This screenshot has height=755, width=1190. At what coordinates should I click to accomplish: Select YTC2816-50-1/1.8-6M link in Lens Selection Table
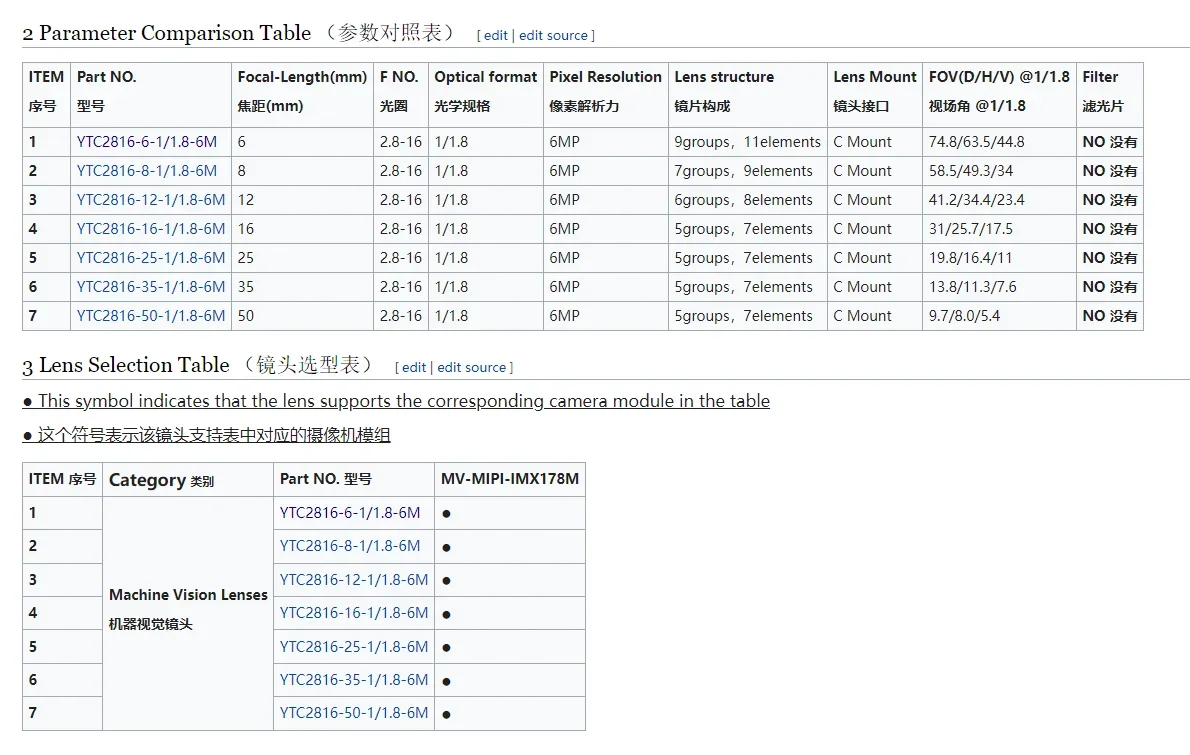(353, 713)
